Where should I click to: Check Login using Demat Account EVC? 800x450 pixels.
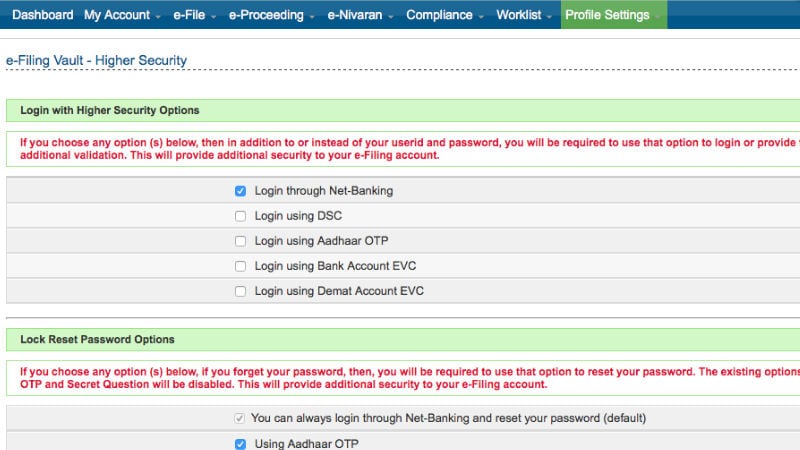[x=240, y=291]
